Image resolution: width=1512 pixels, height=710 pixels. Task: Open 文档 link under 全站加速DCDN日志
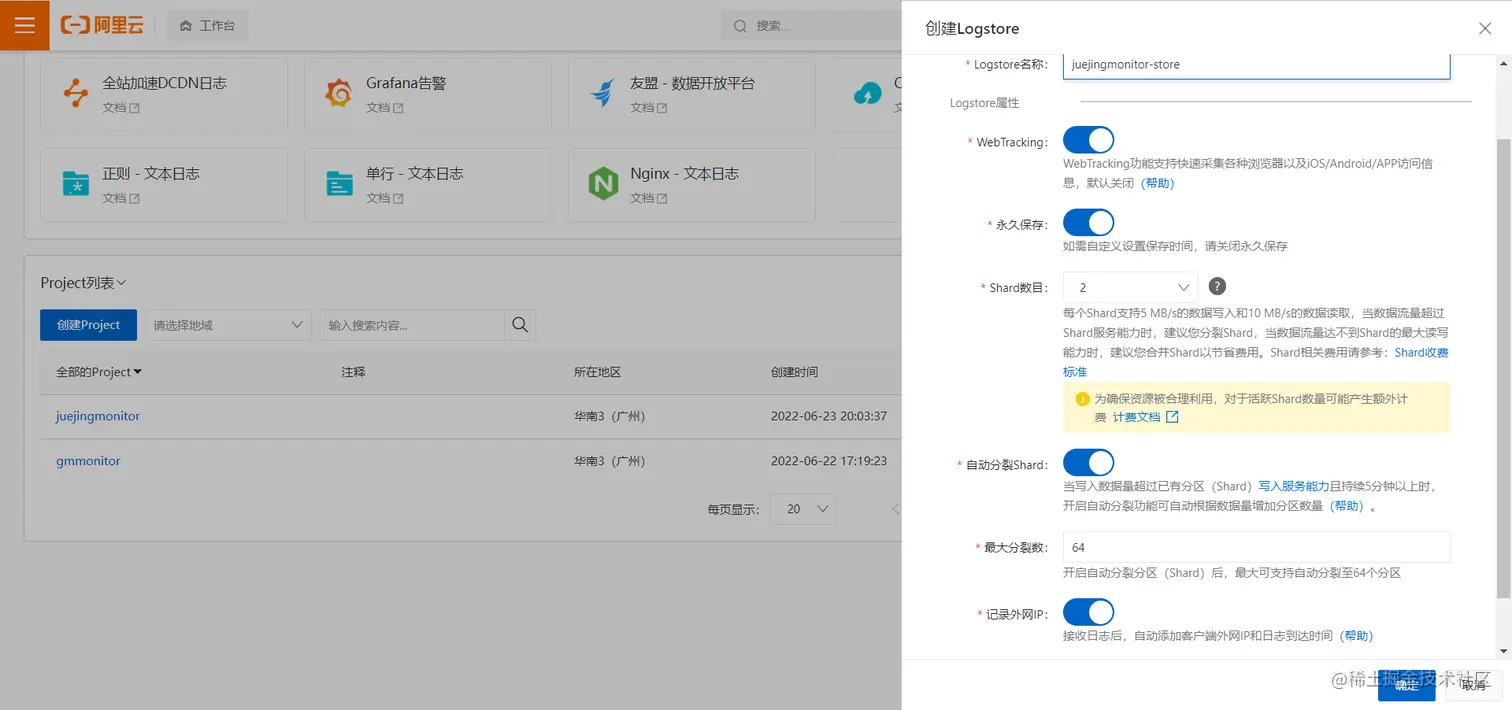click(121, 108)
